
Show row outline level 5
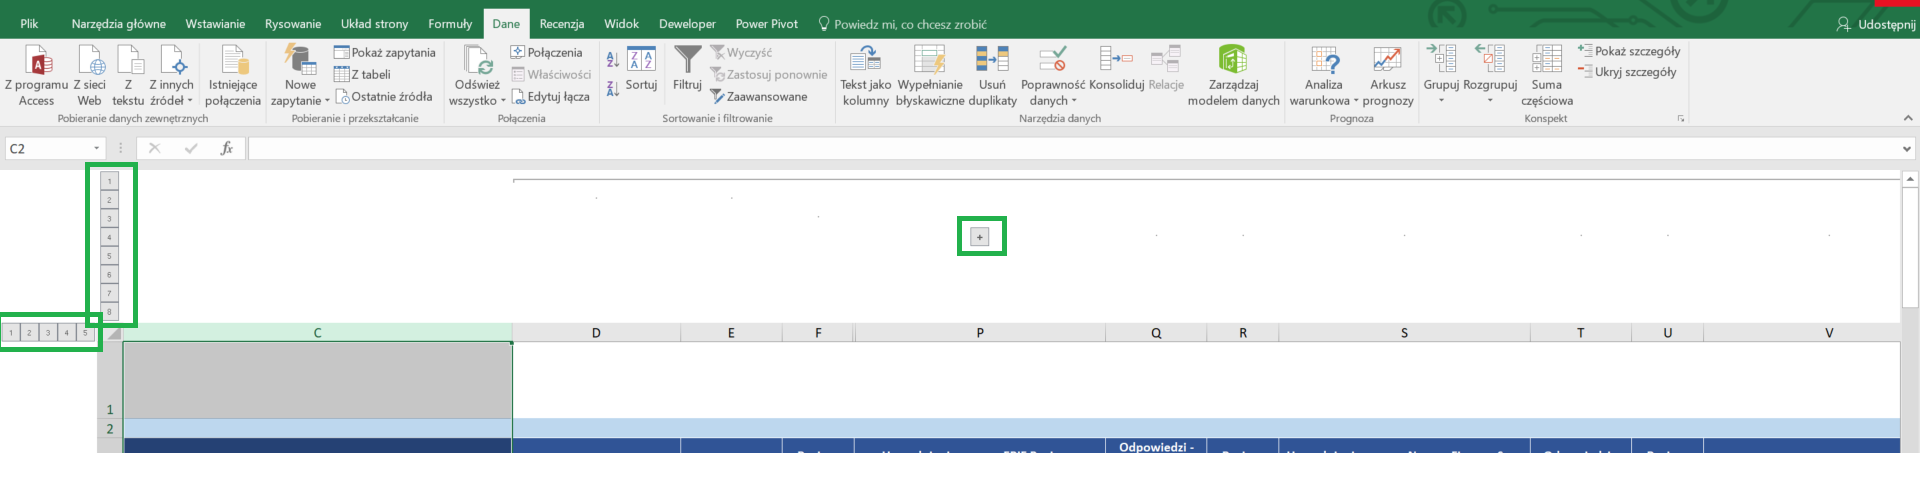coord(85,333)
